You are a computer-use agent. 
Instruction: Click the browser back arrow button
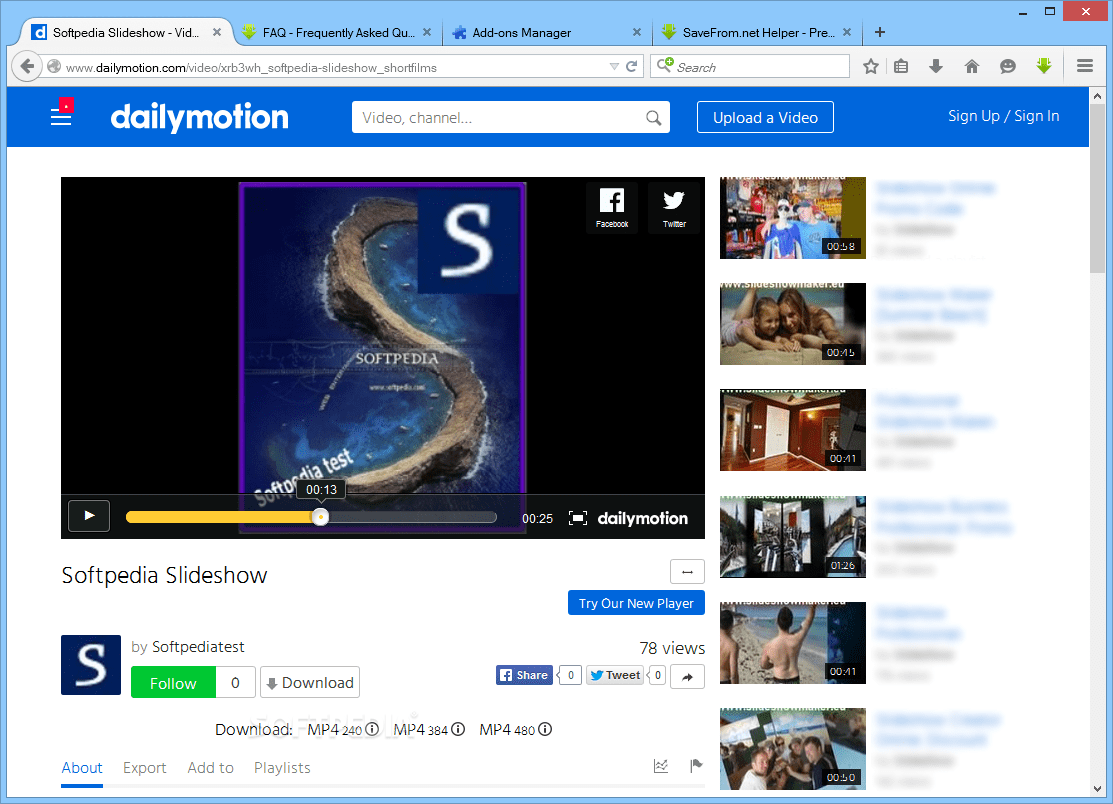pos(27,67)
